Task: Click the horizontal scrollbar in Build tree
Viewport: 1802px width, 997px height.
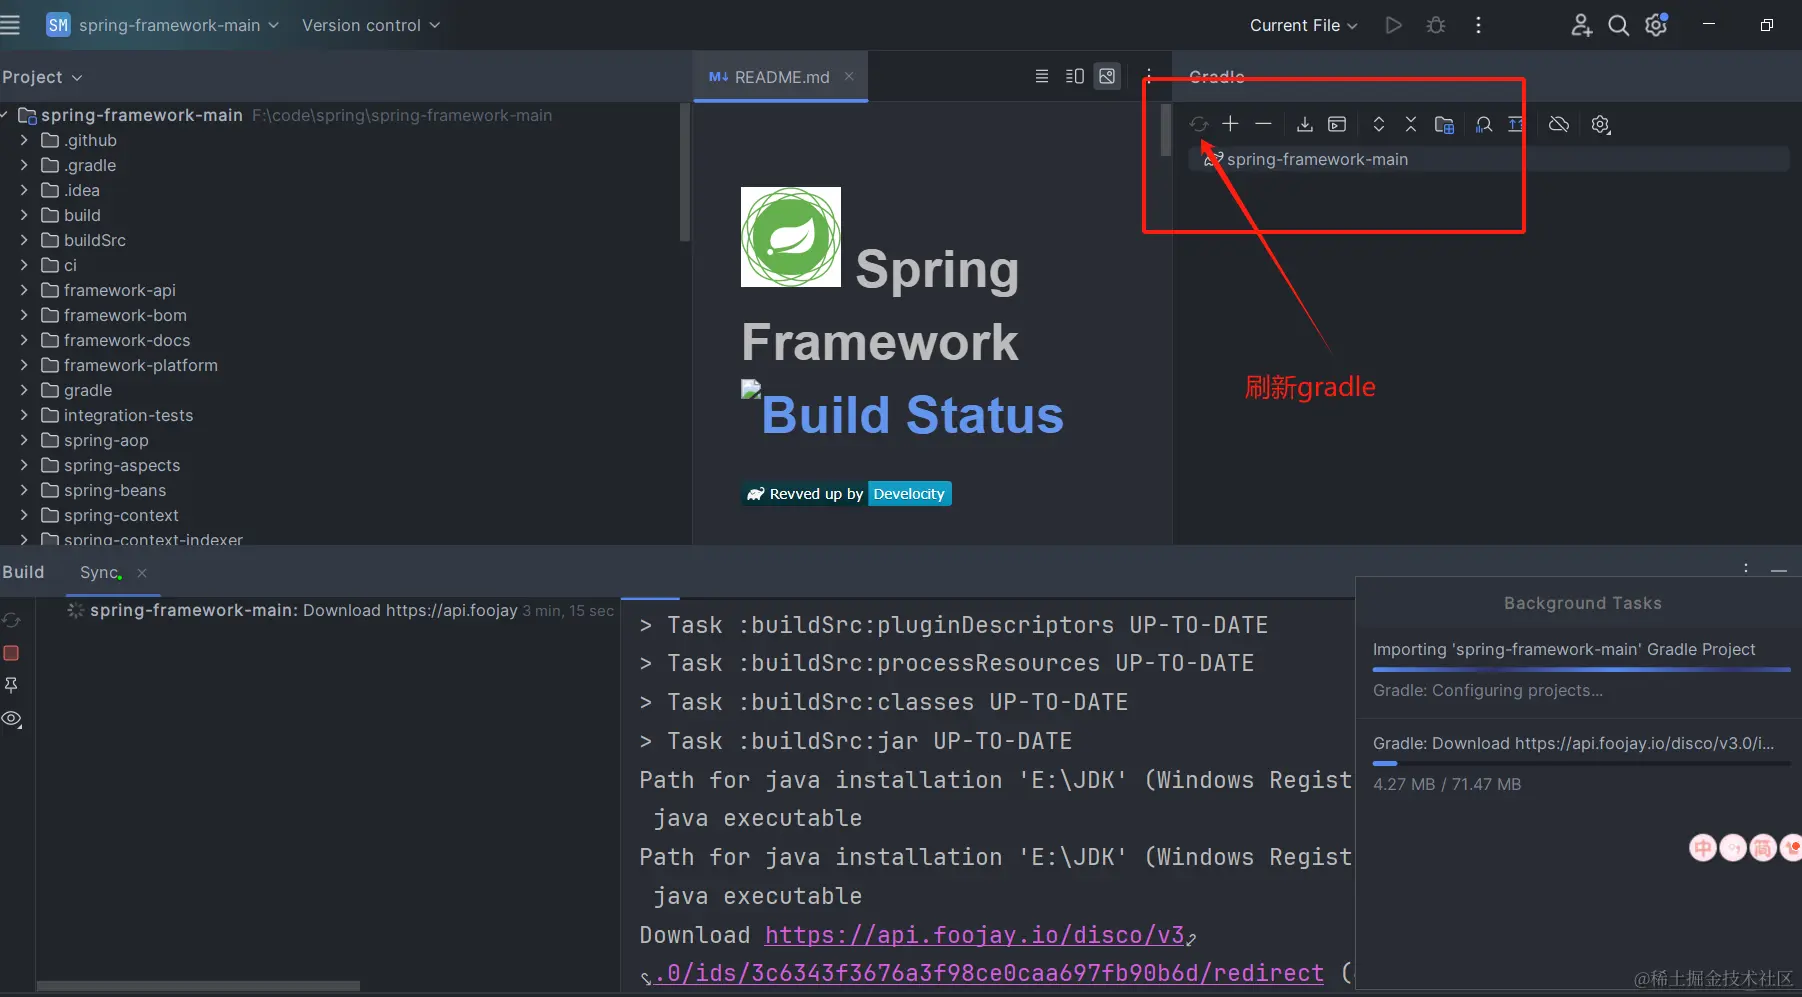Action: pyautogui.click(x=198, y=986)
